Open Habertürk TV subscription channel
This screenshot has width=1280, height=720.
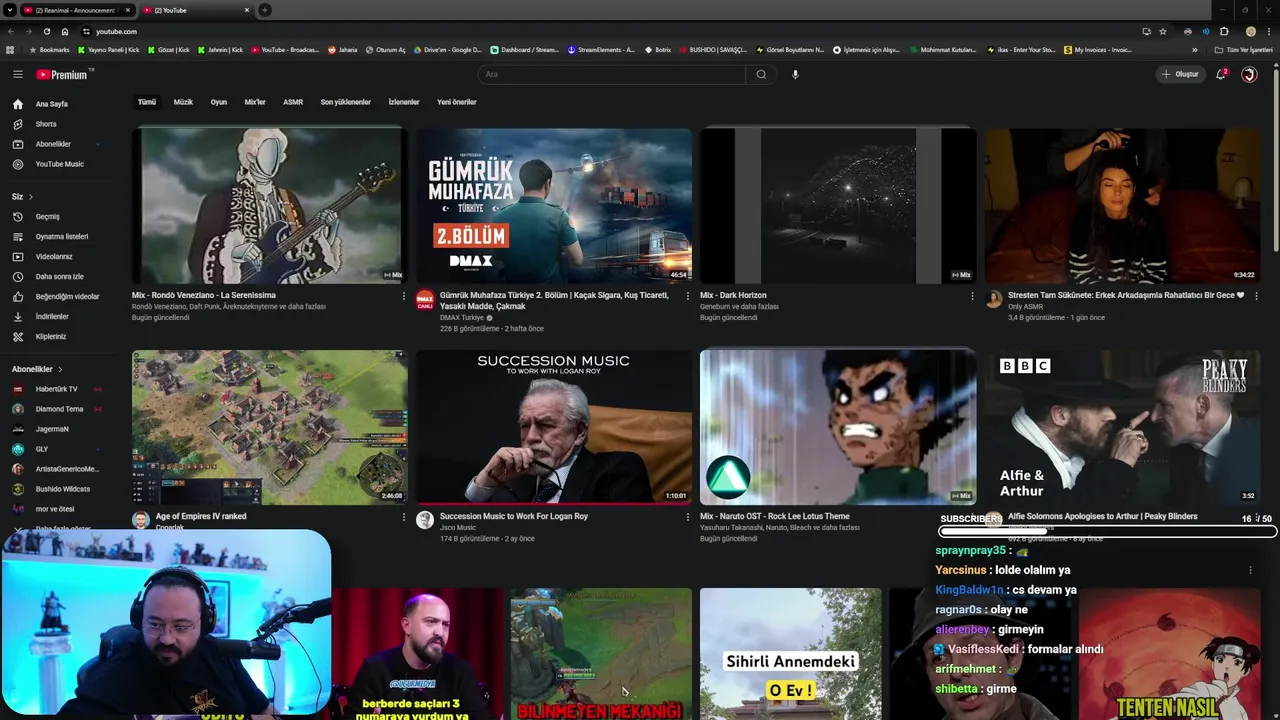point(55,389)
